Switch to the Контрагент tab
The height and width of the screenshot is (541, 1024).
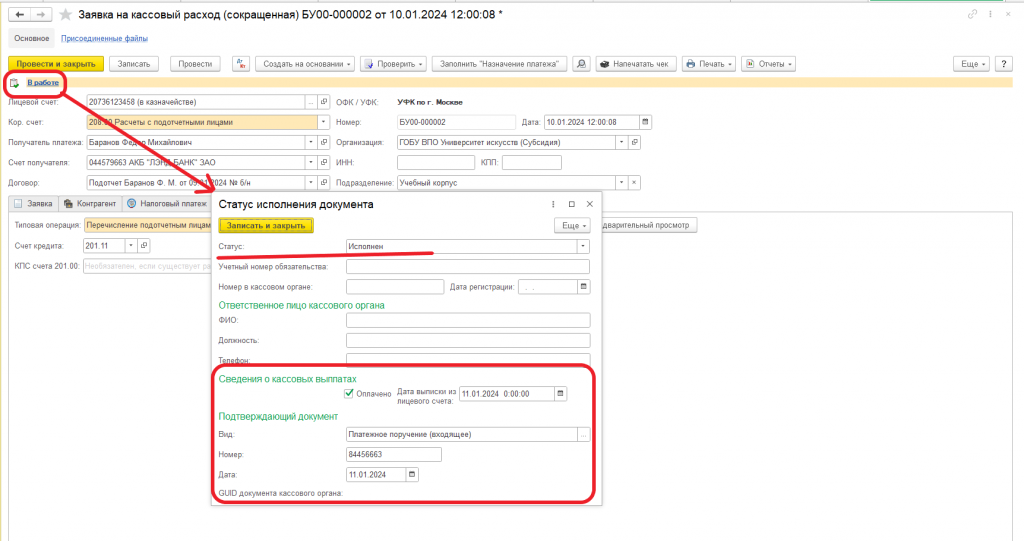pyautogui.click(x=90, y=204)
